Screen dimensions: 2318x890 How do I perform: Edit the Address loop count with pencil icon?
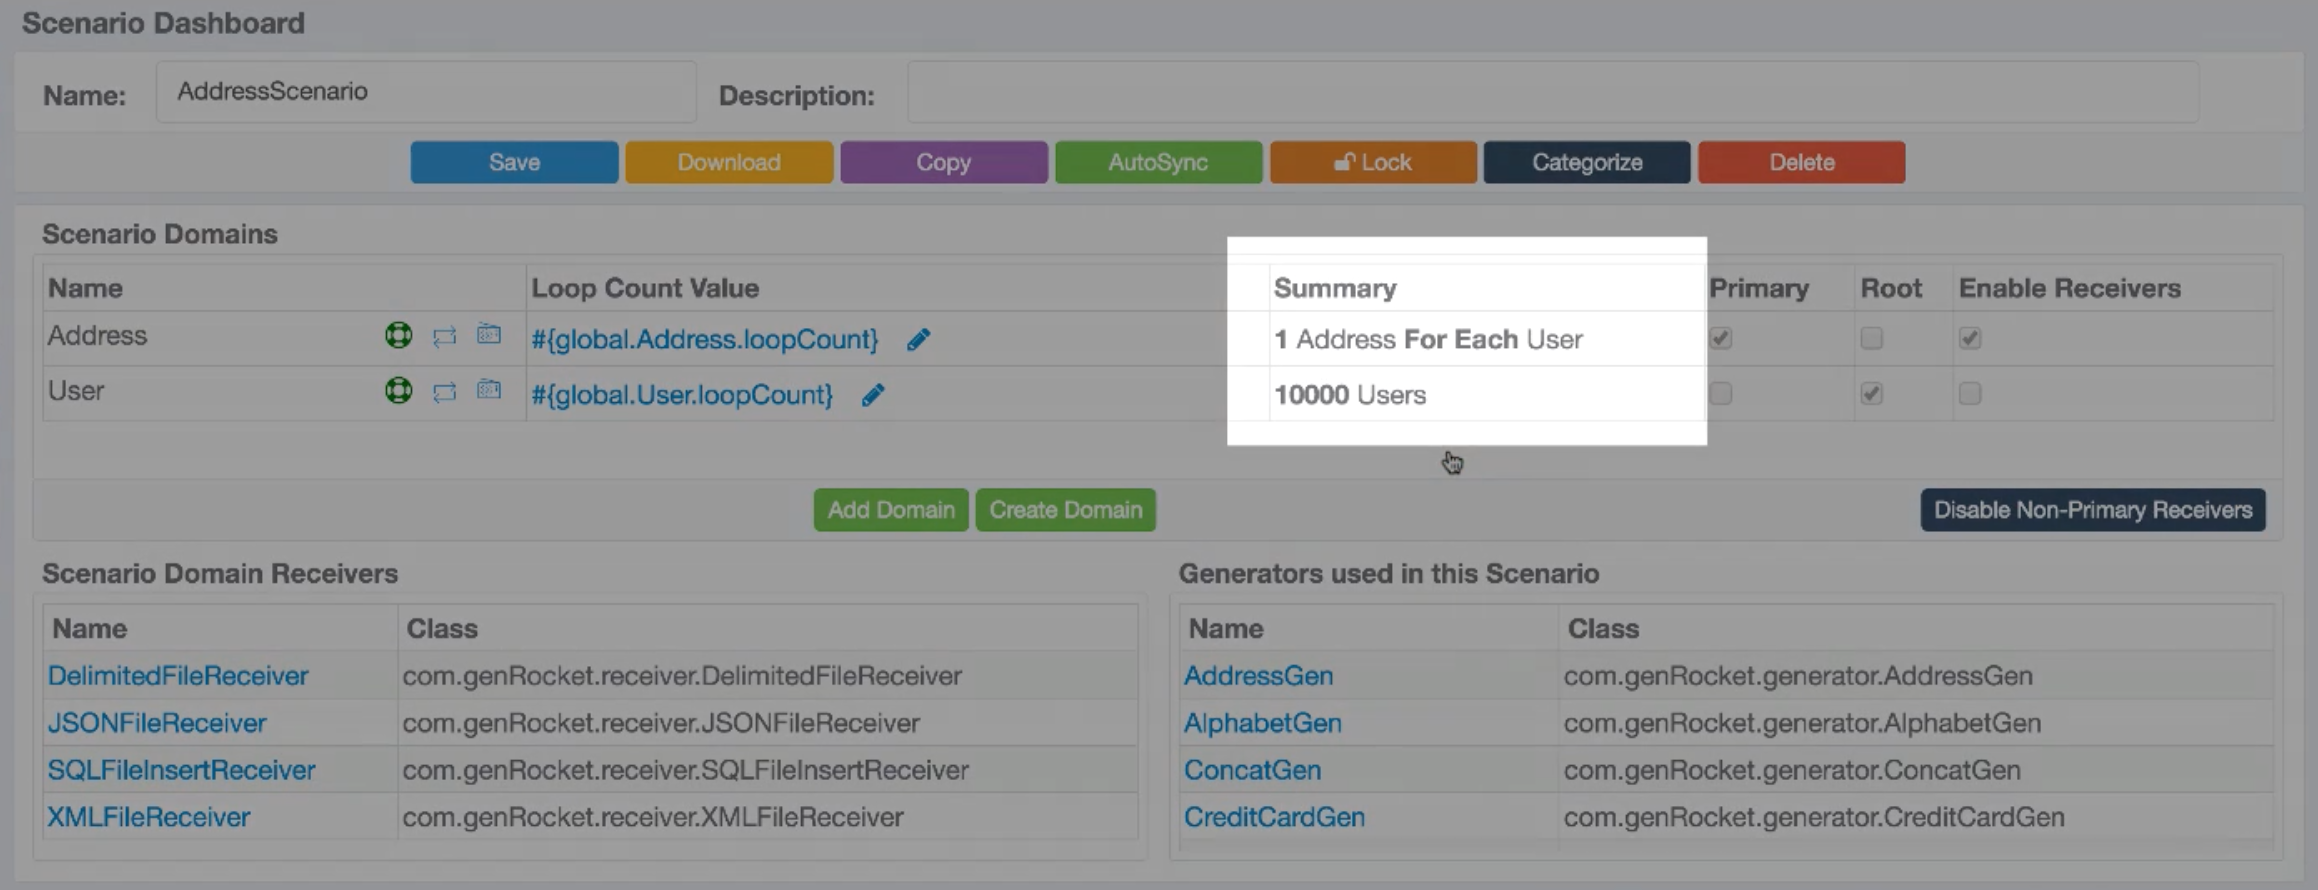coord(918,340)
